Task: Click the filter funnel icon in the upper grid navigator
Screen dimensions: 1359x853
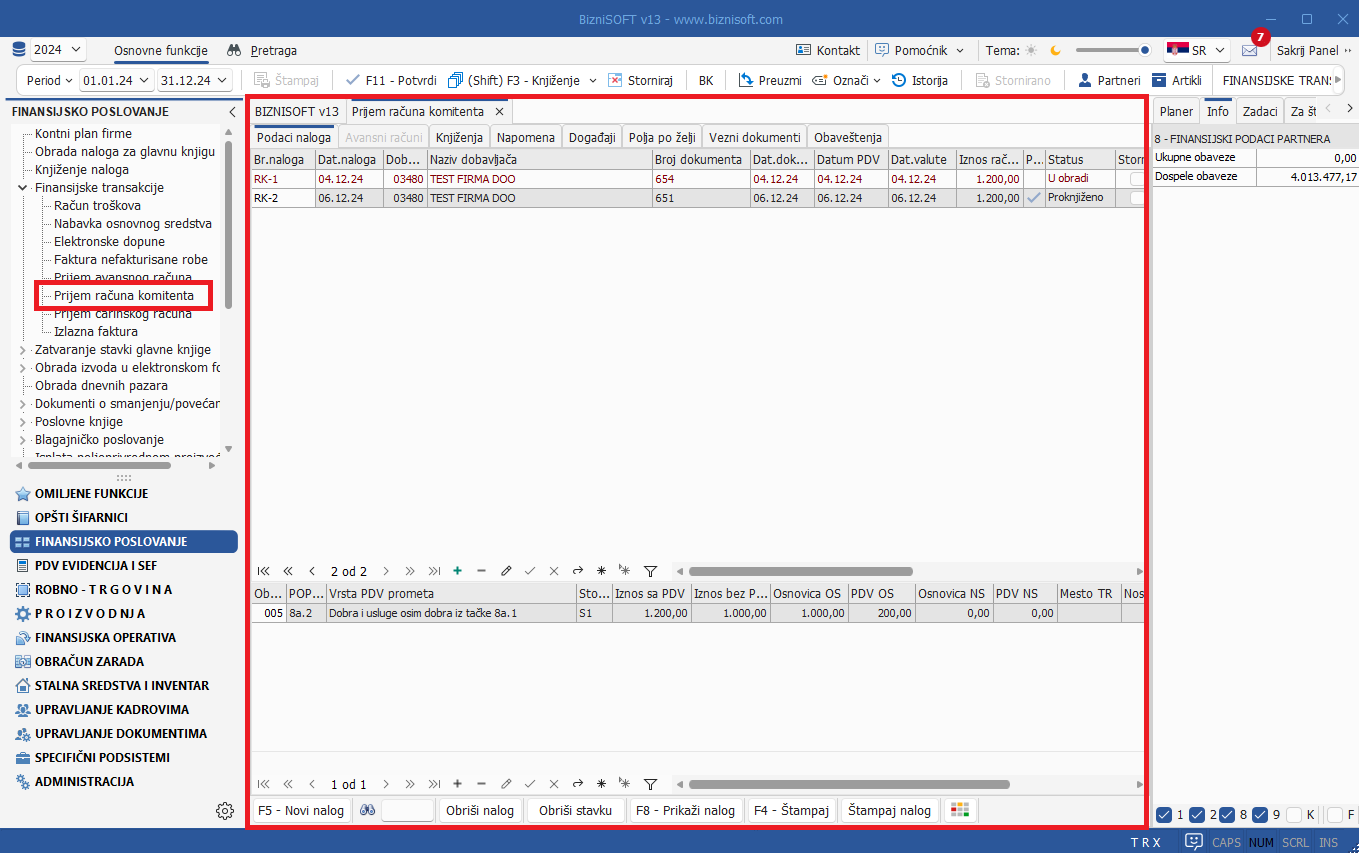Action: [650, 571]
